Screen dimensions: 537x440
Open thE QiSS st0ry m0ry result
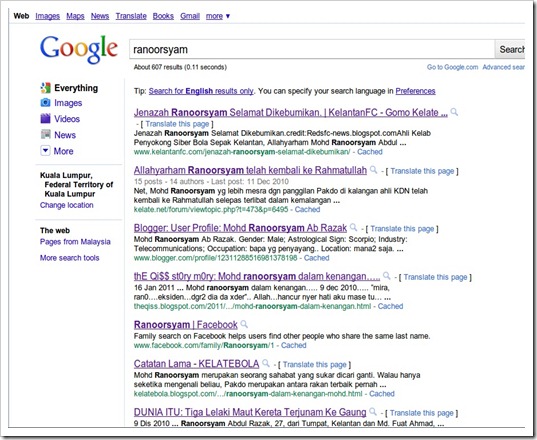[x=257, y=276]
